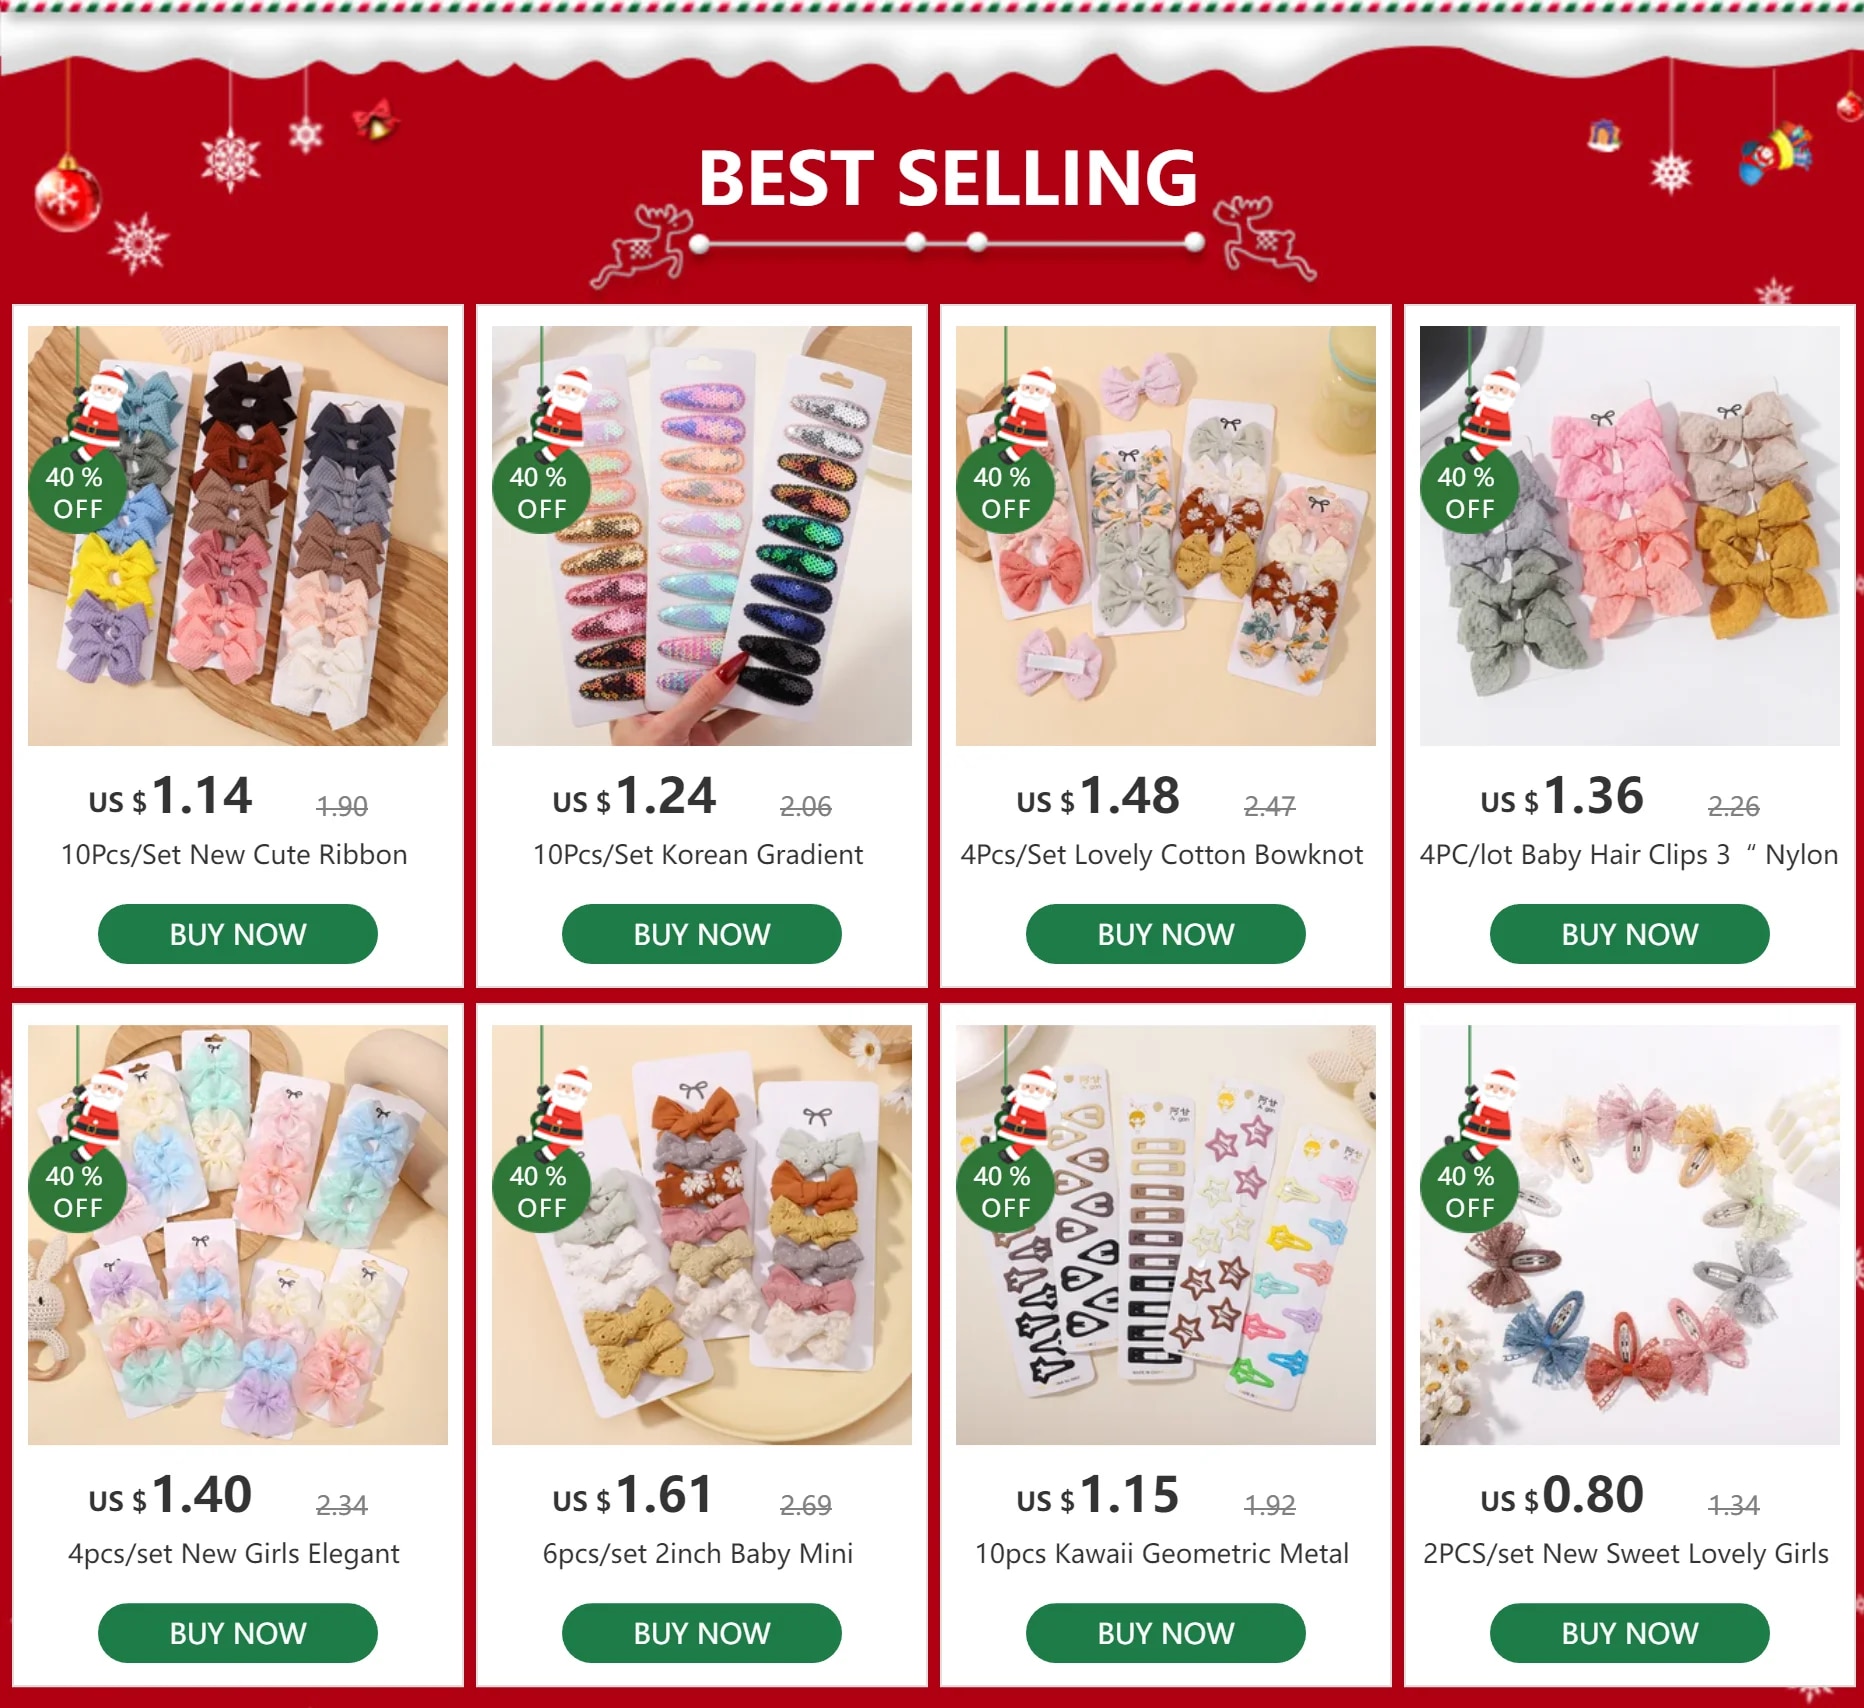Click BUY NOW for 4PC/lot Baby Hair Clips
Screen dimensions: 1864x1708
click(1630, 934)
